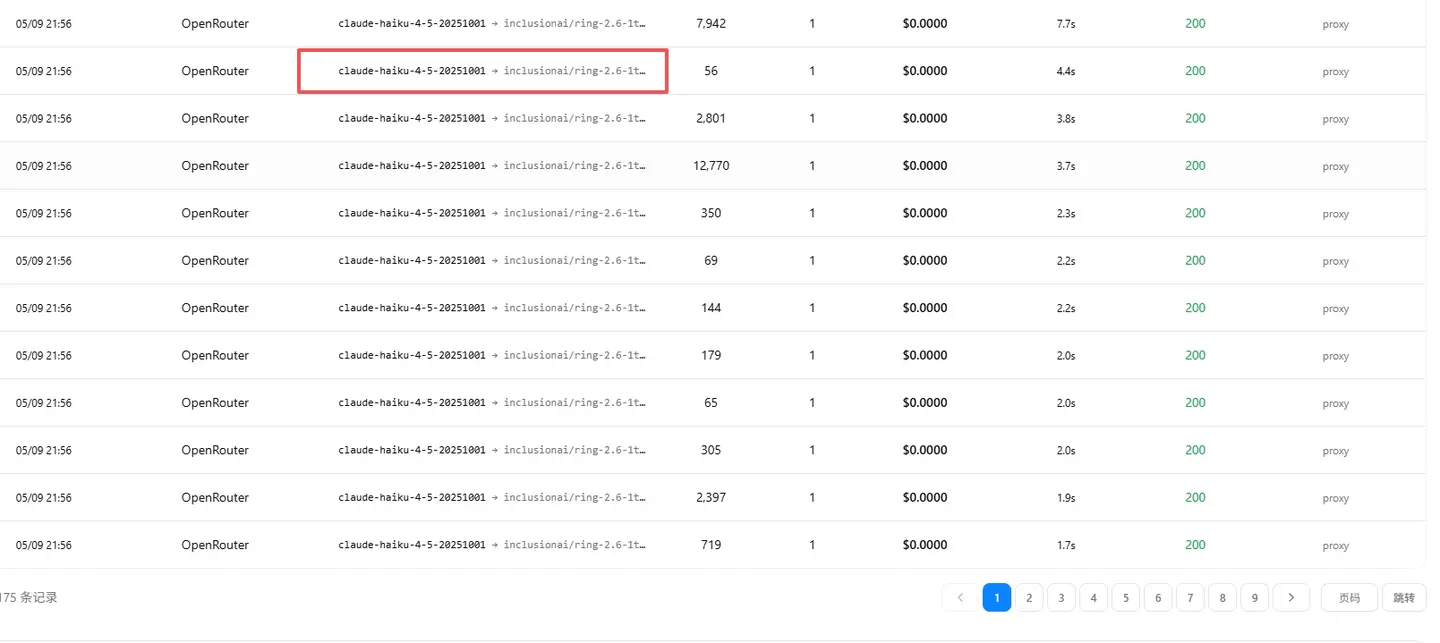Click the 2.3s duration value
Viewport: 1440px width, 643px height.
(x=1066, y=214)
